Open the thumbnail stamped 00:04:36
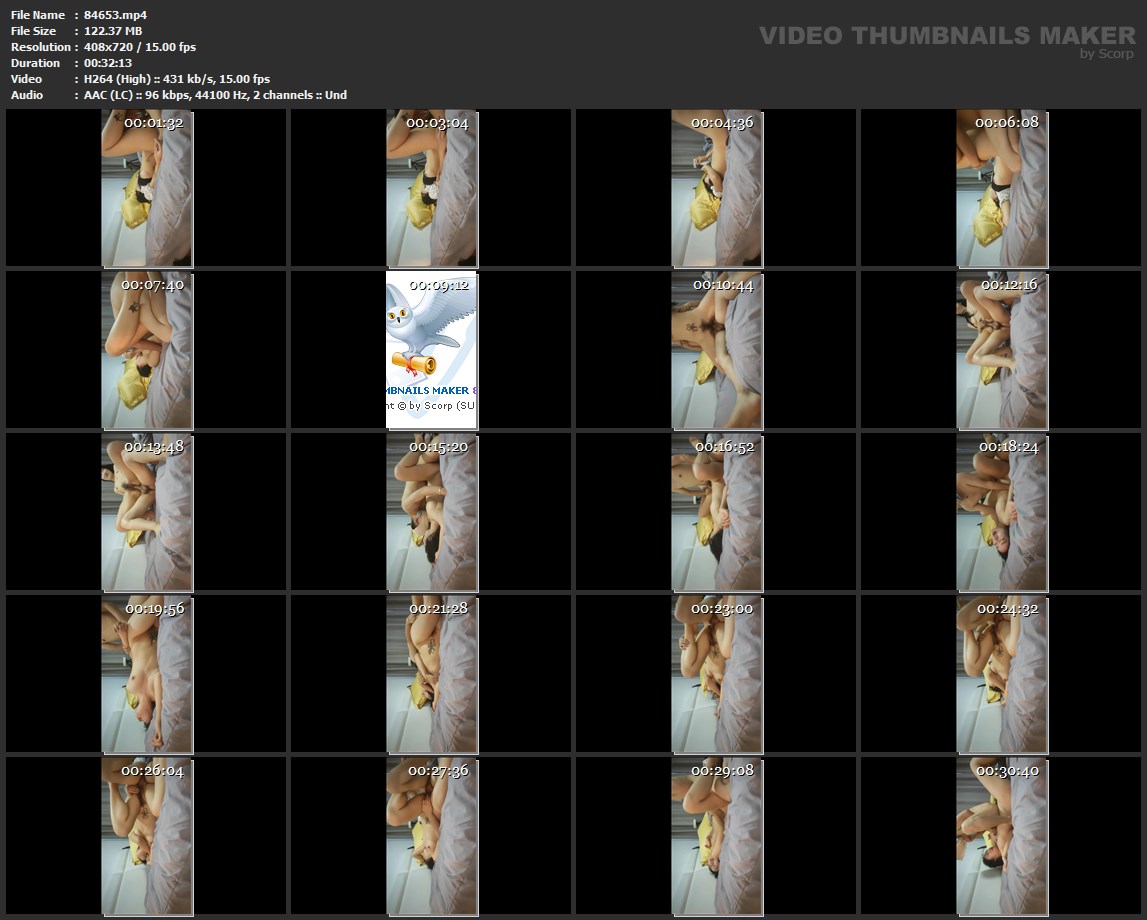Image resolution: width=1147 pixels, height=920 pixels. [x=716, y=188]
